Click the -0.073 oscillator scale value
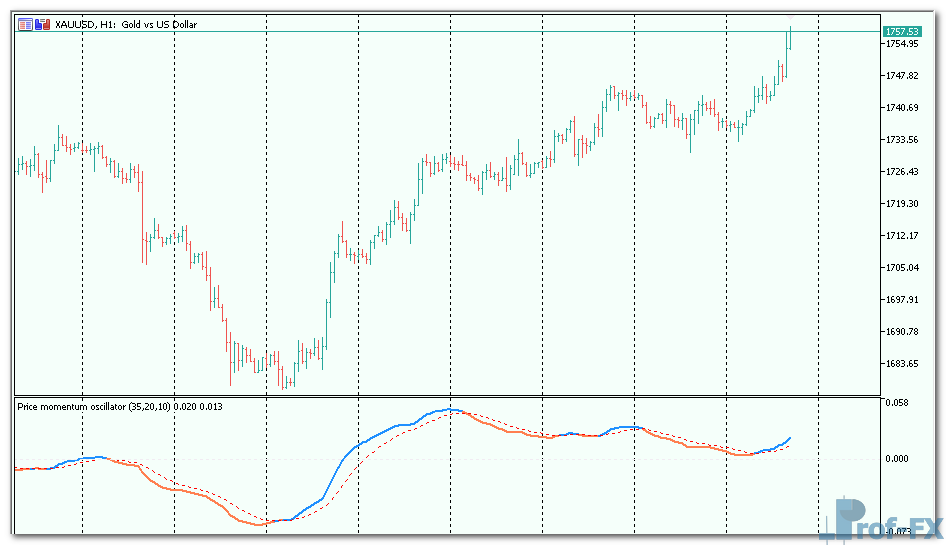Image resolution: width=946 pixels, height=545 pixels. pos(896,531)
